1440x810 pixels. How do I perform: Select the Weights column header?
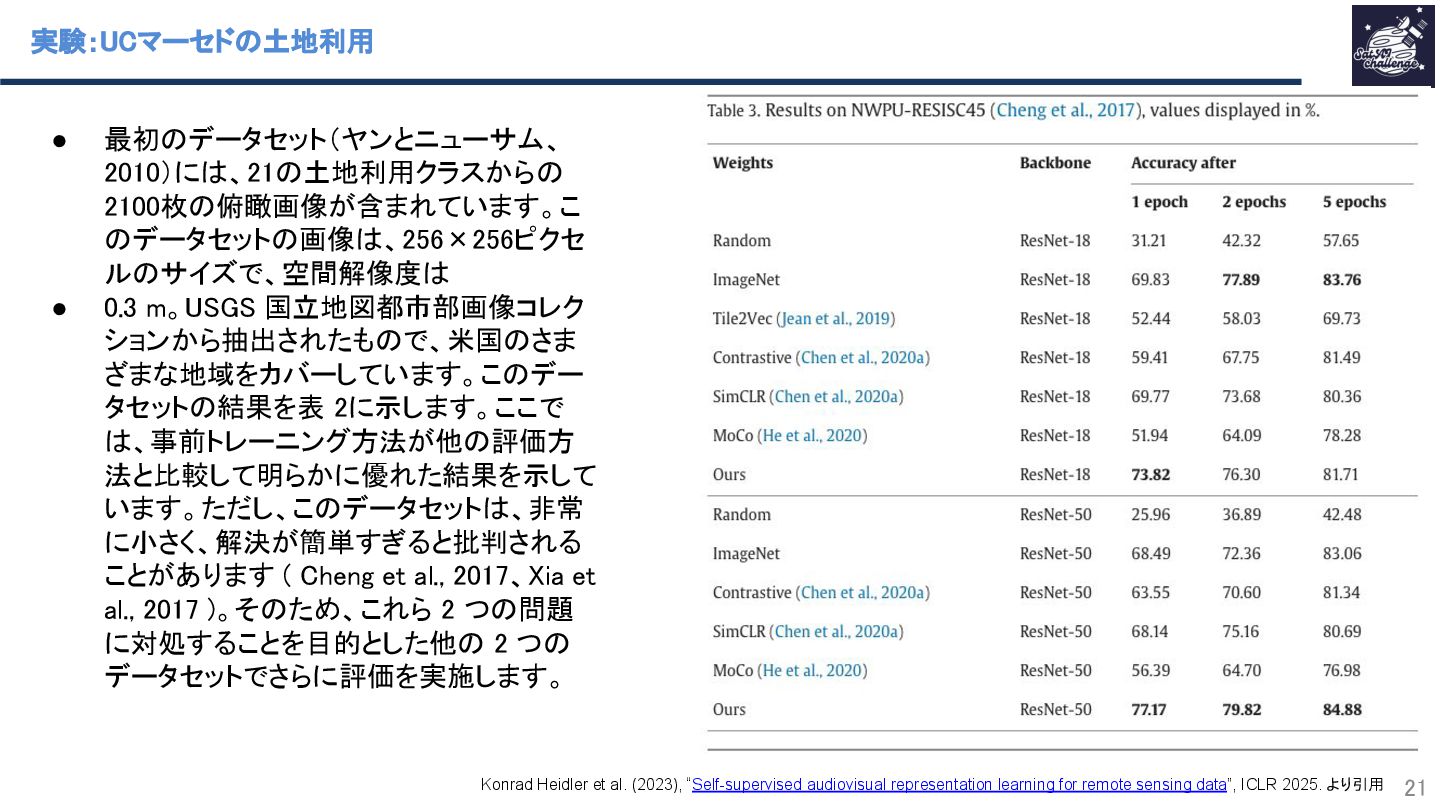[x=743, y=163]
